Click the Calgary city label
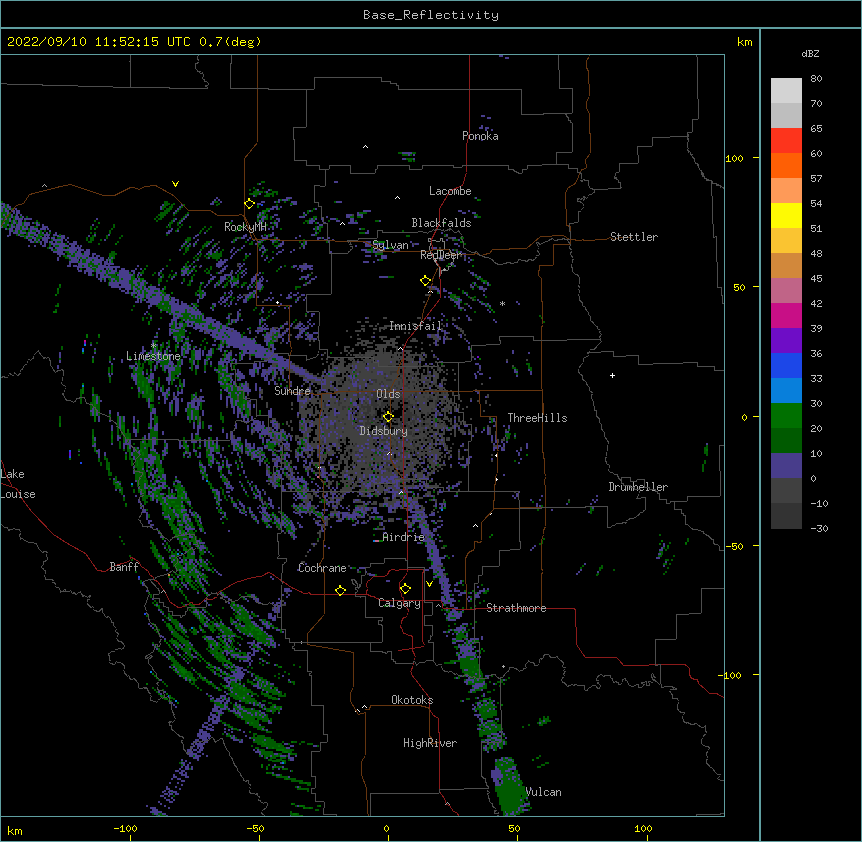 tap(399, 603)
